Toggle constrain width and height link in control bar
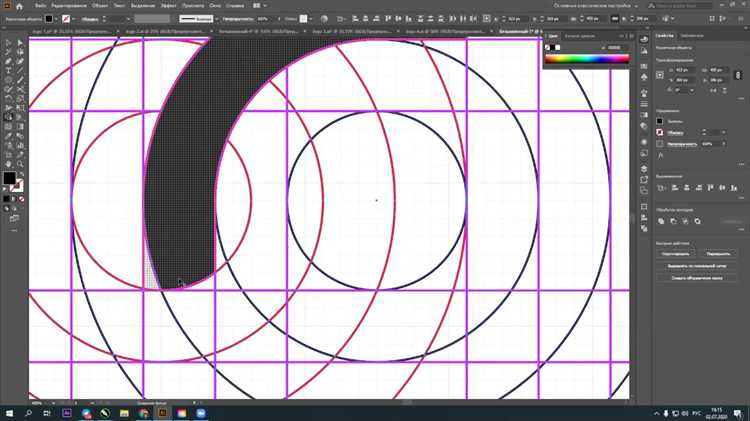750x421 pixels. coord(615,19)
